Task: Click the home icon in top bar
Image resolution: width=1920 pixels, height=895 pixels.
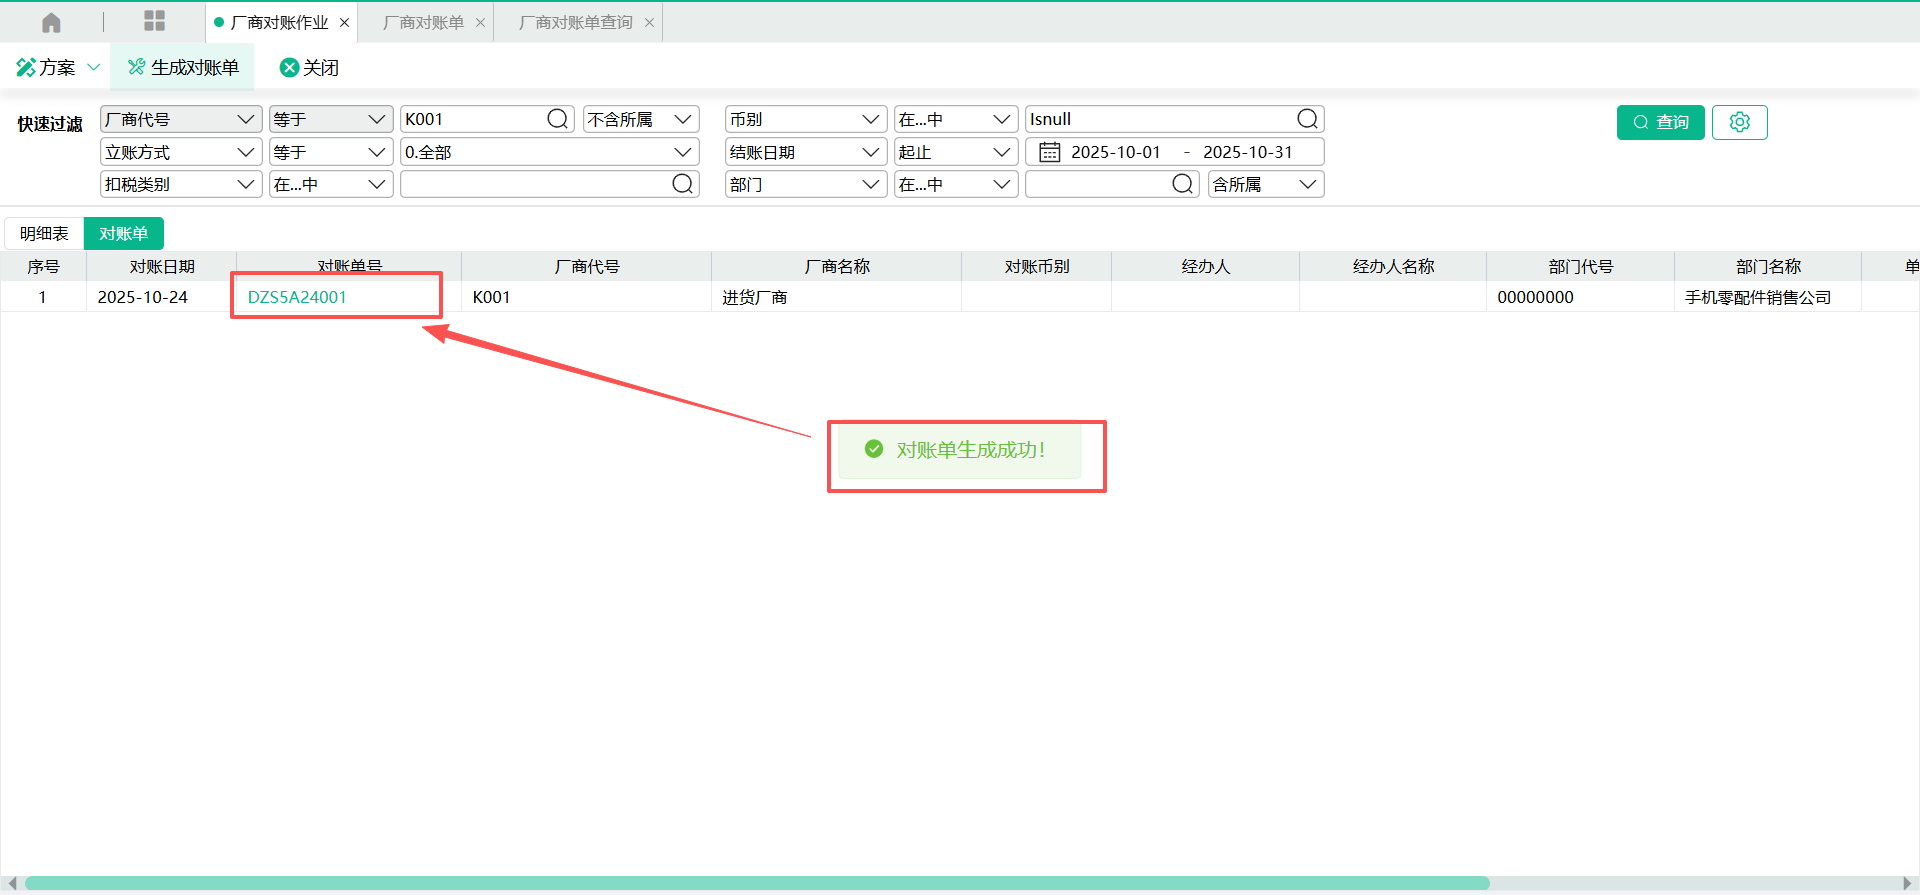Action: (x=51, y=22)
